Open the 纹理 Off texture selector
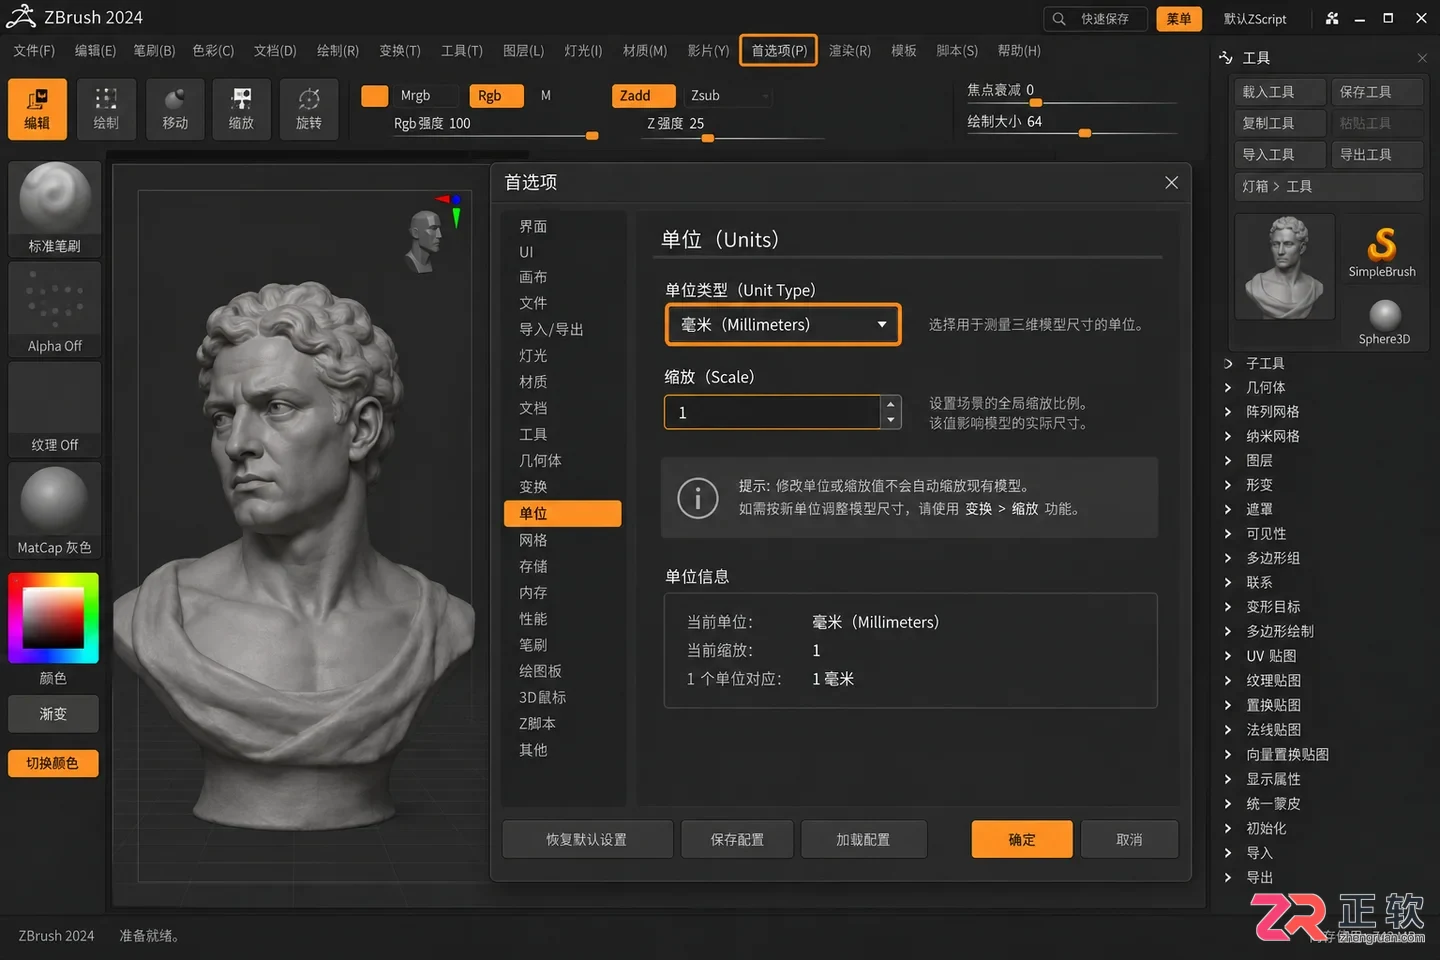Viewport: 1440px width, 960px height. (x=54, y=409)
